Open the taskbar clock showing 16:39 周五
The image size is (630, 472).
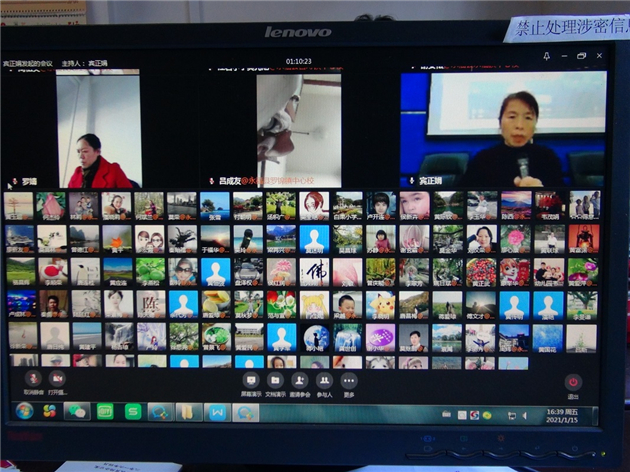[x=562, y=416]
